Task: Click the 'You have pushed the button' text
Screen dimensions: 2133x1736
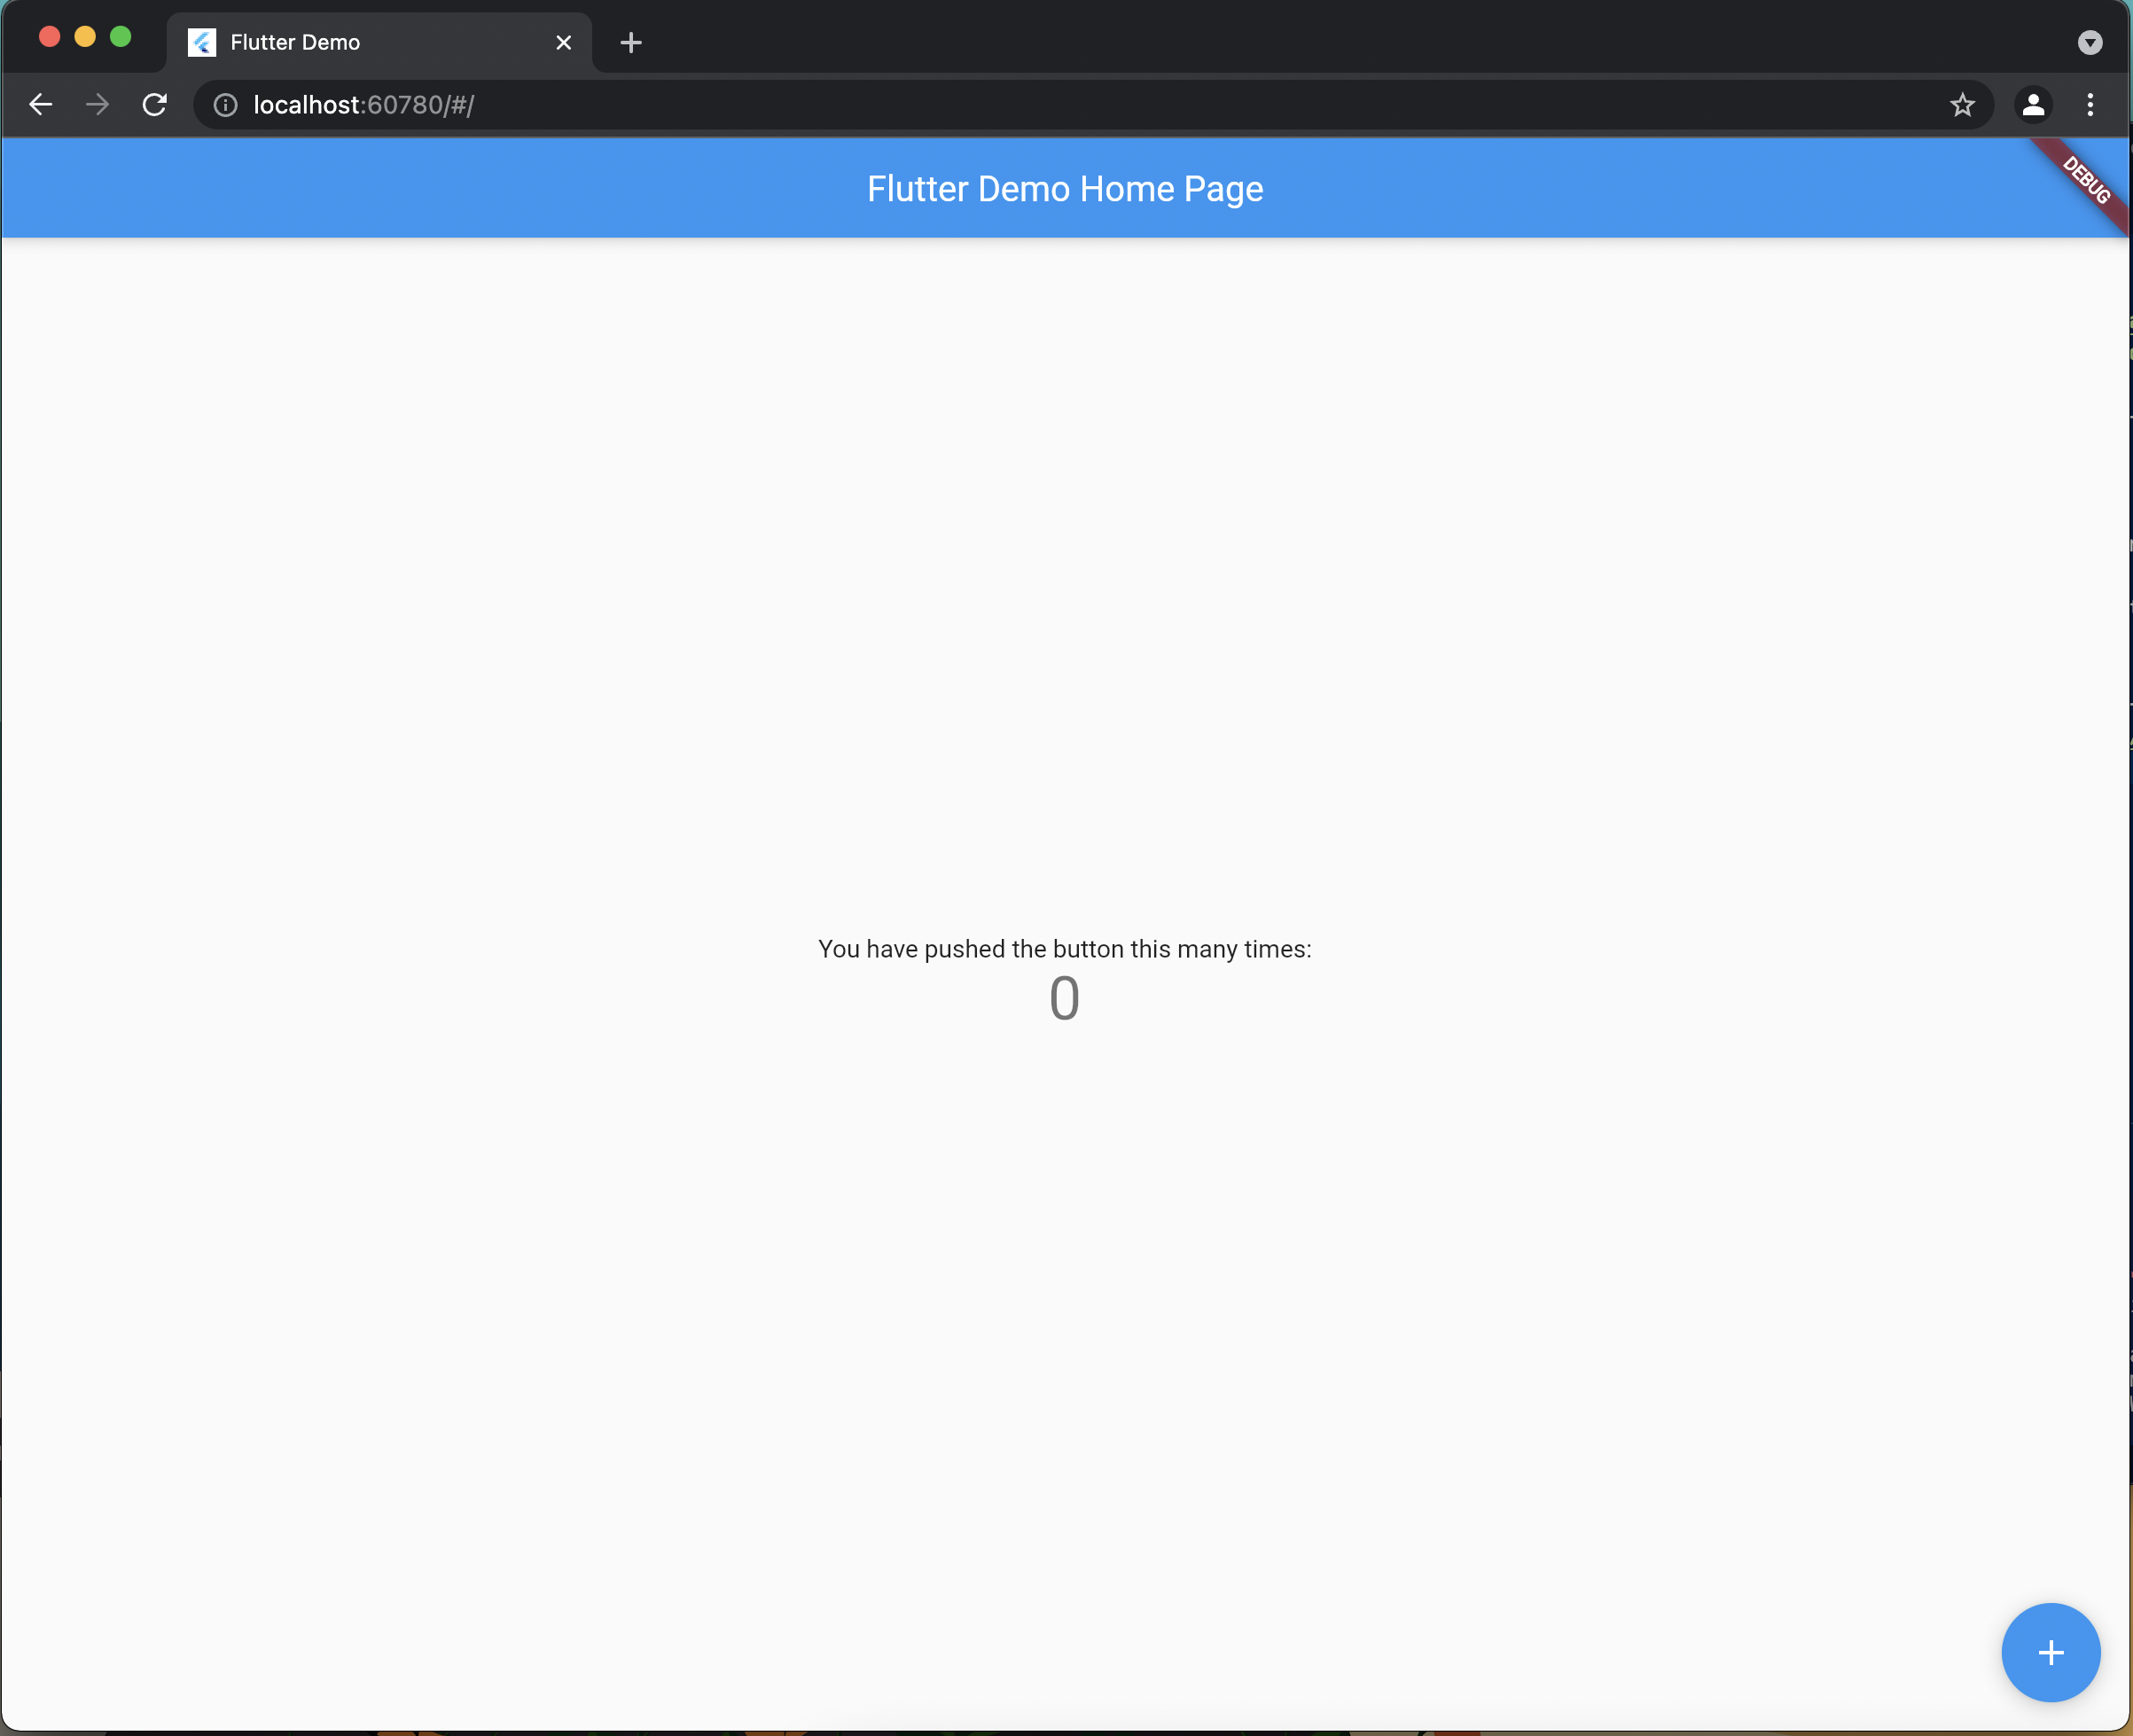Action: pyautogui.click(x=1065, y=949)
